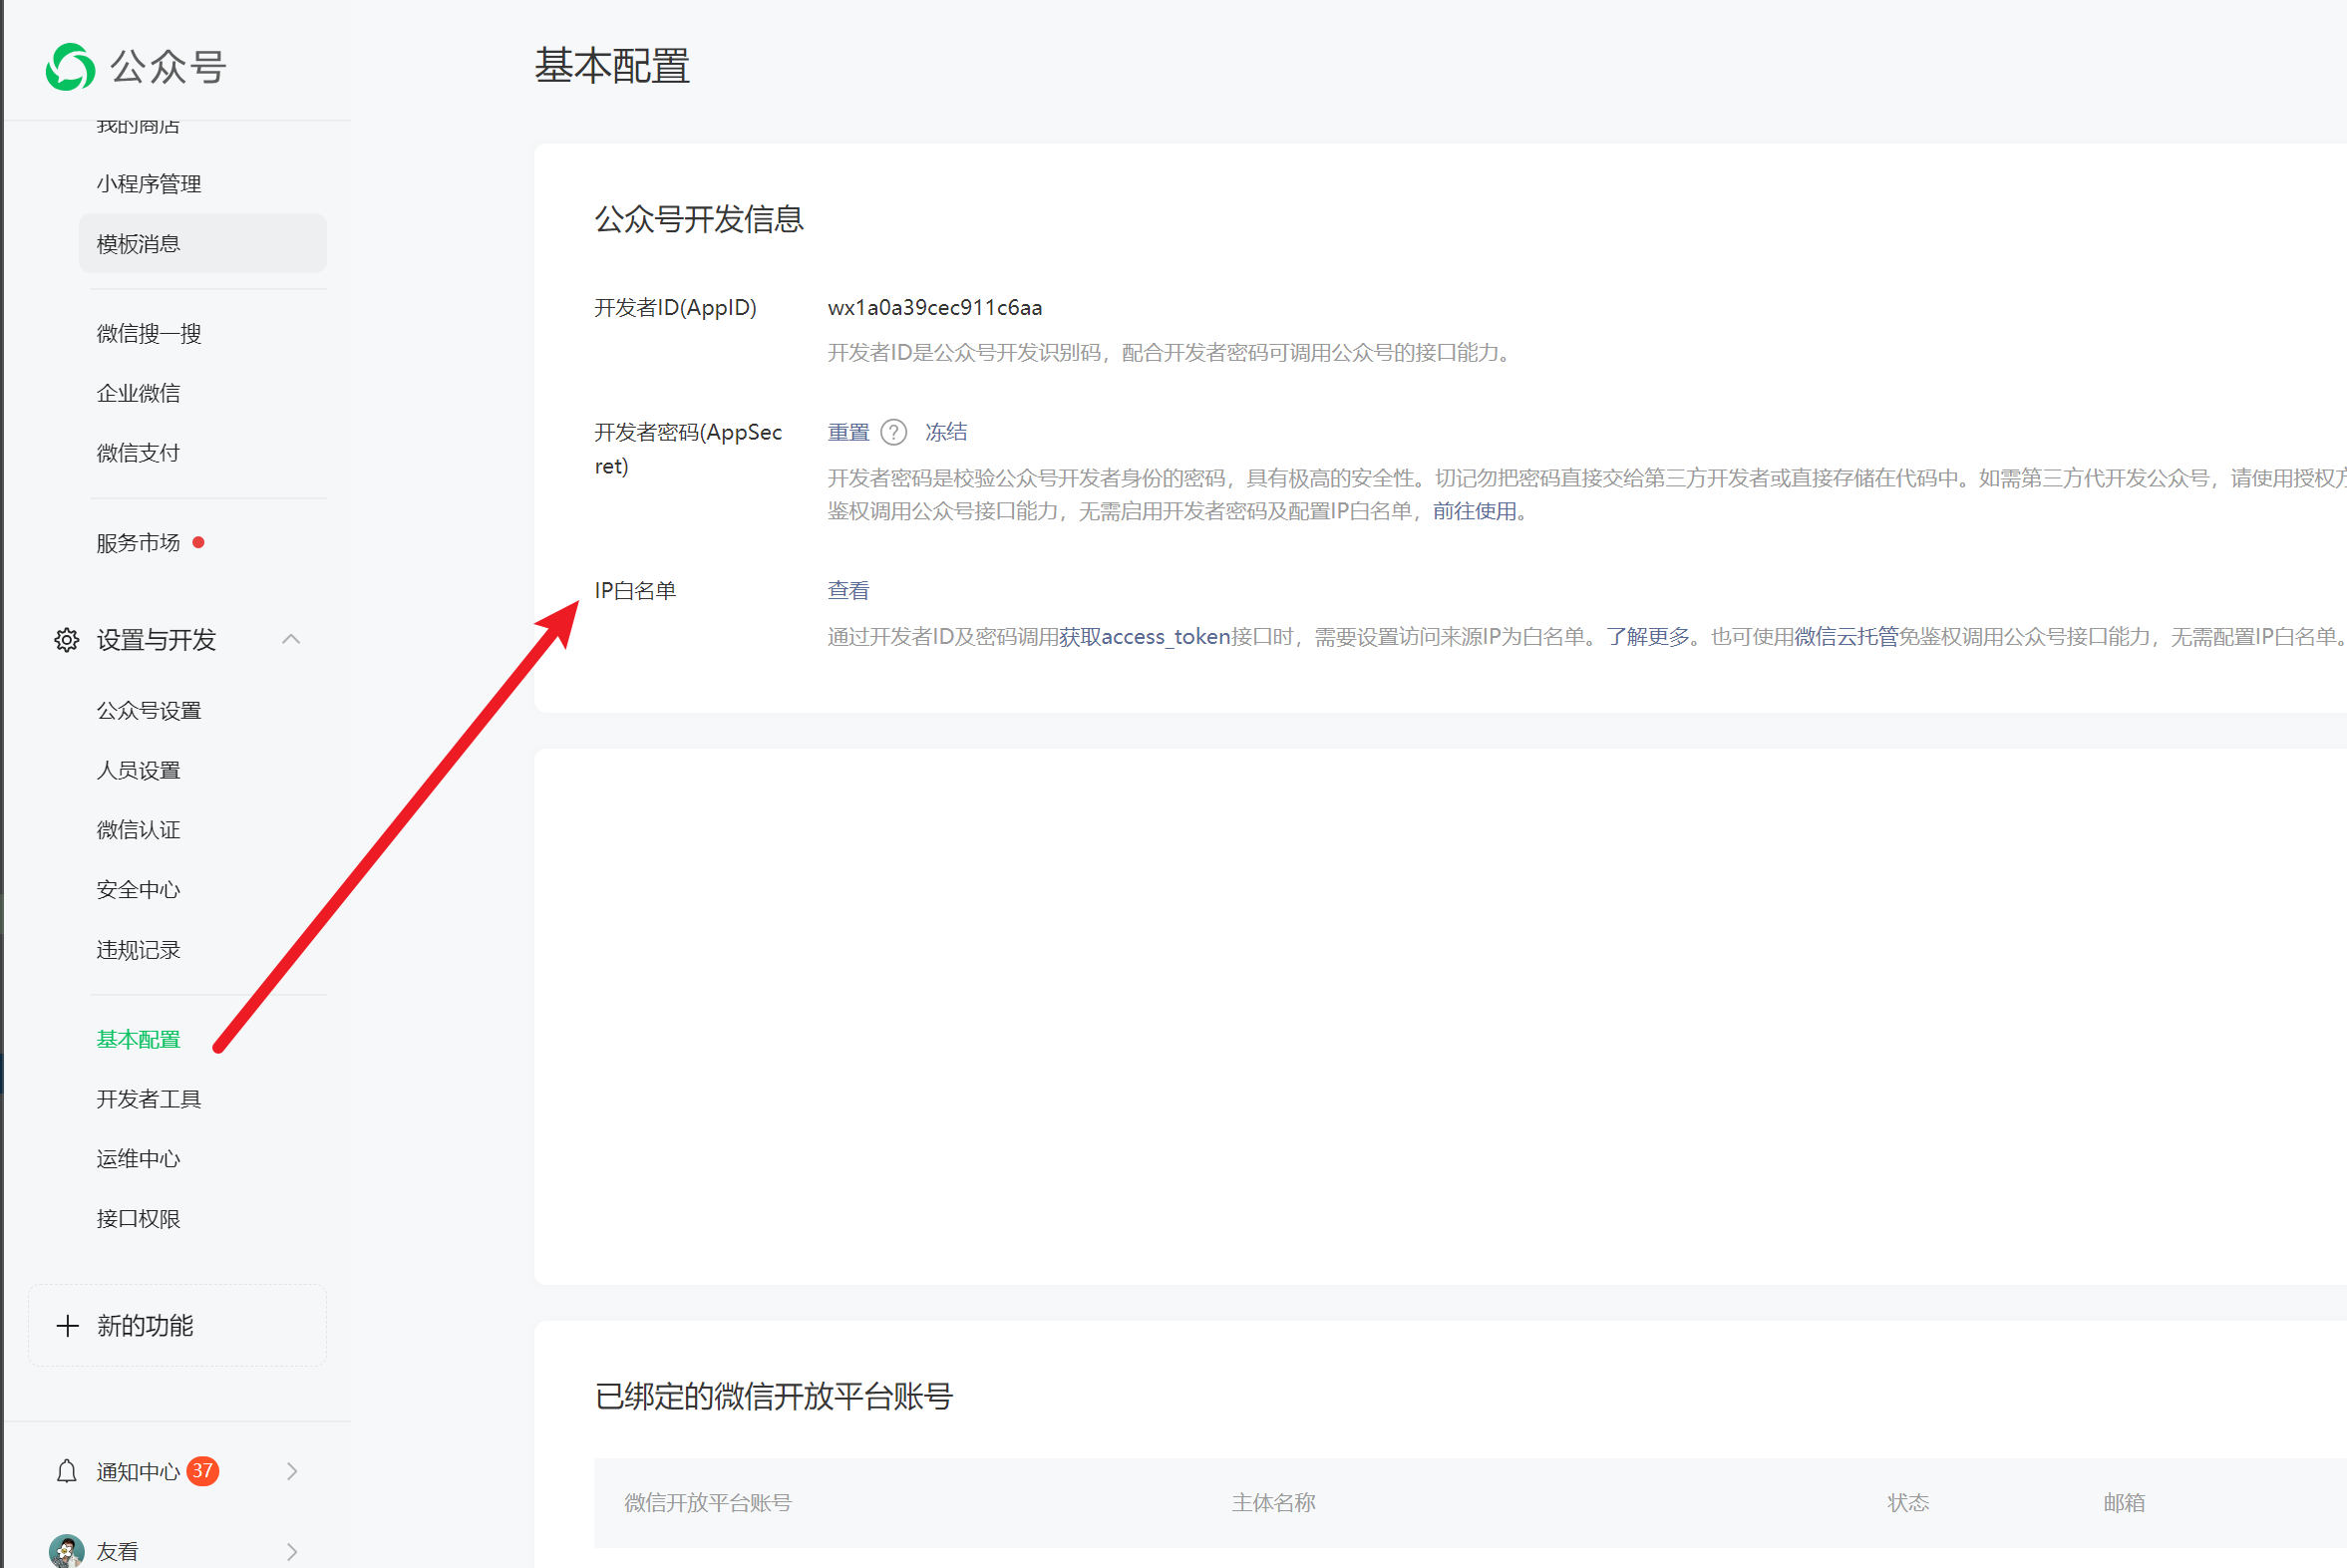
Task: Click the 微信开放平台账号 column header
Action: tap(708, 1503)
